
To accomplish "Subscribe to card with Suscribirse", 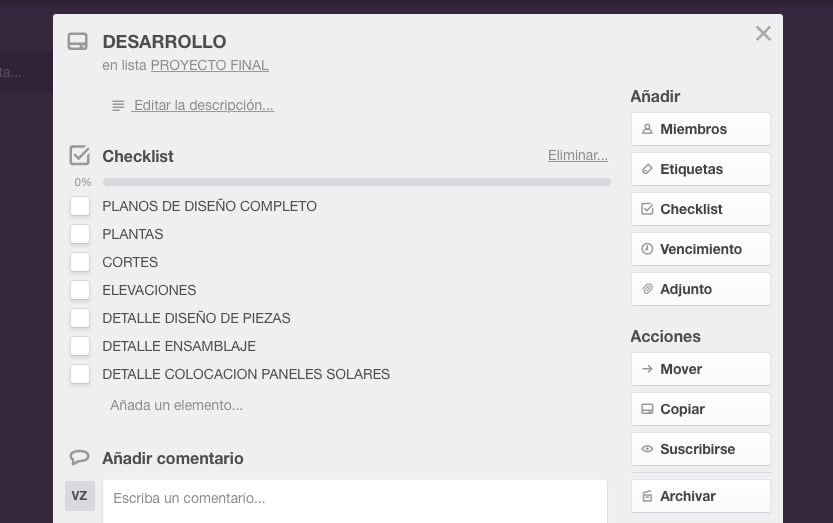I will point(700,449).
